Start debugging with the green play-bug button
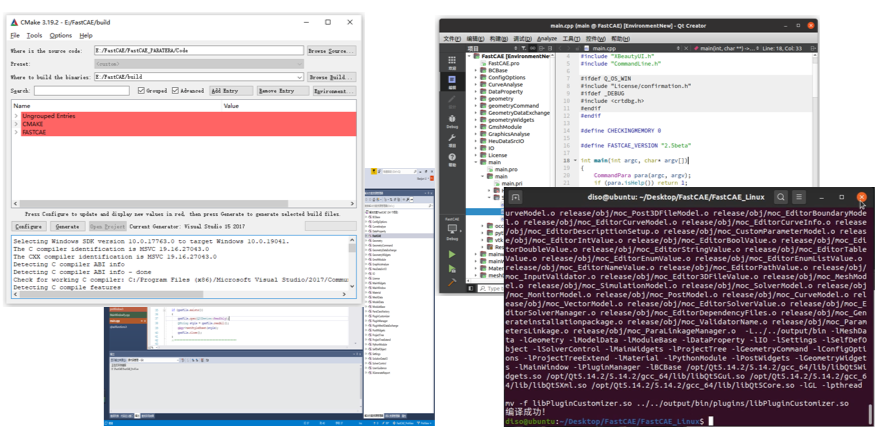Screen dimensions: 878x434 (451, 268)
